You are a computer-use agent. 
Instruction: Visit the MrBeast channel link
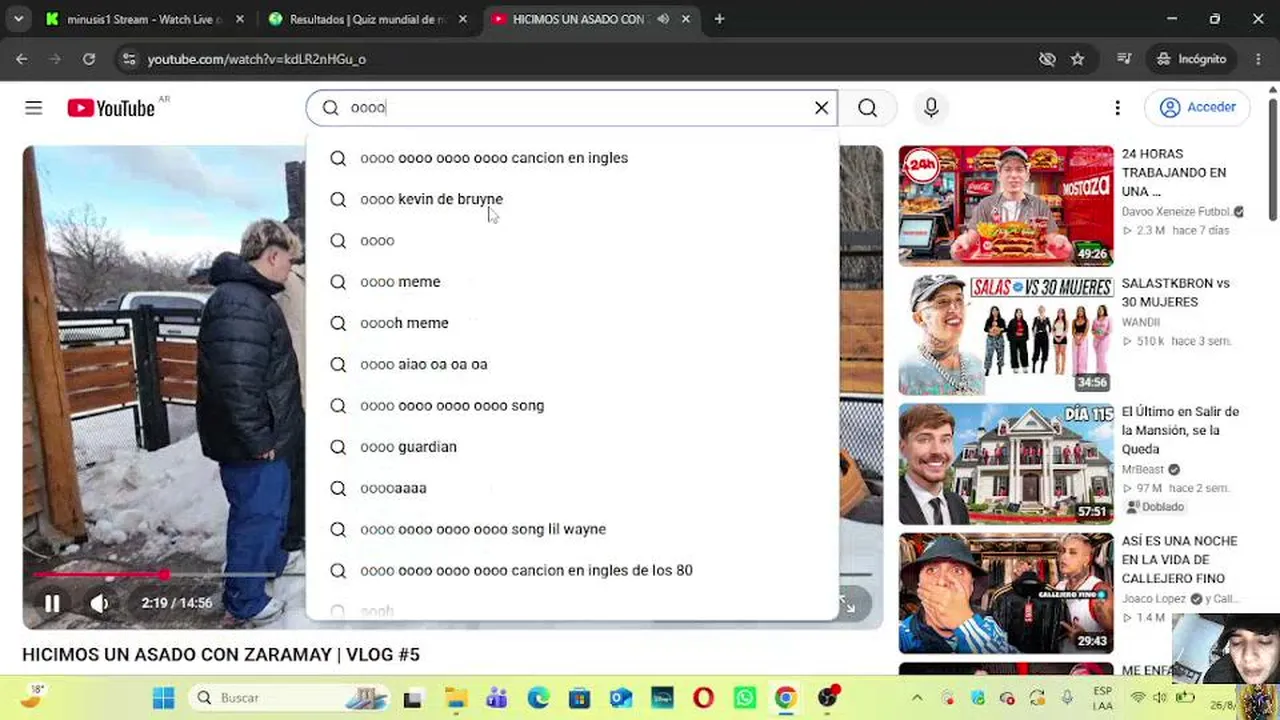point(1143,470)
